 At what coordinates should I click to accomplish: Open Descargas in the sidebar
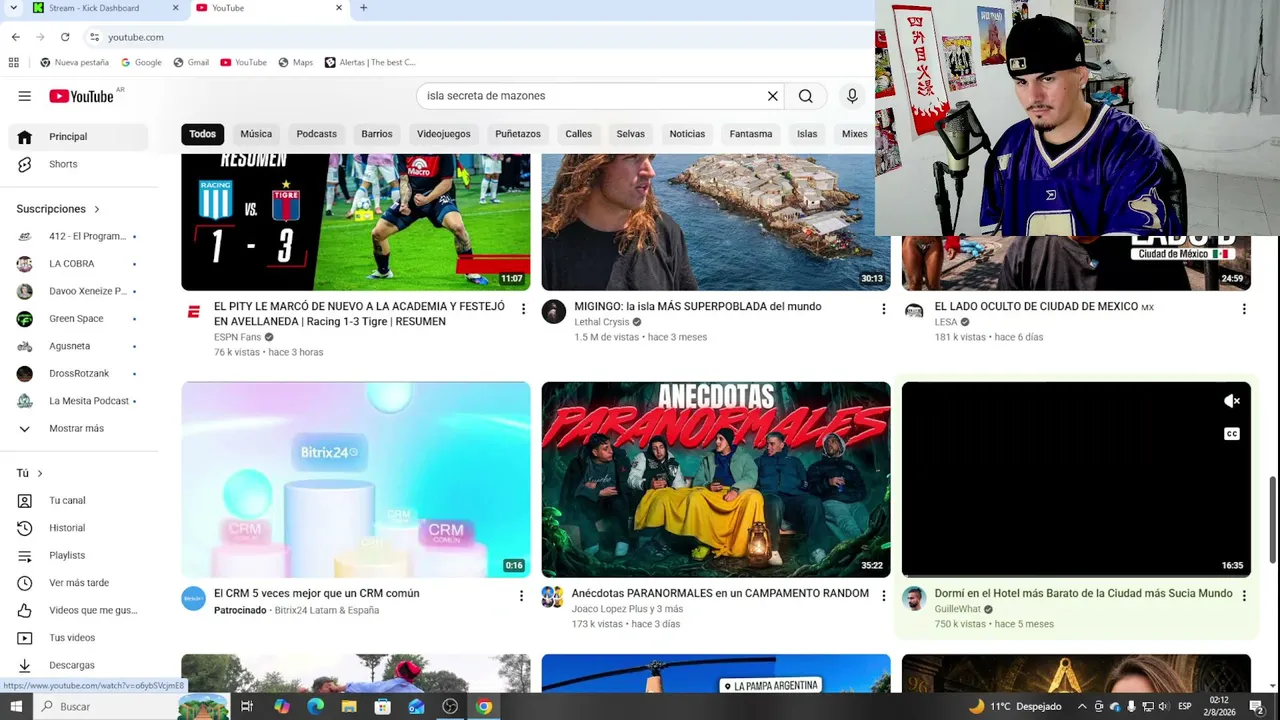click(79, 665)
